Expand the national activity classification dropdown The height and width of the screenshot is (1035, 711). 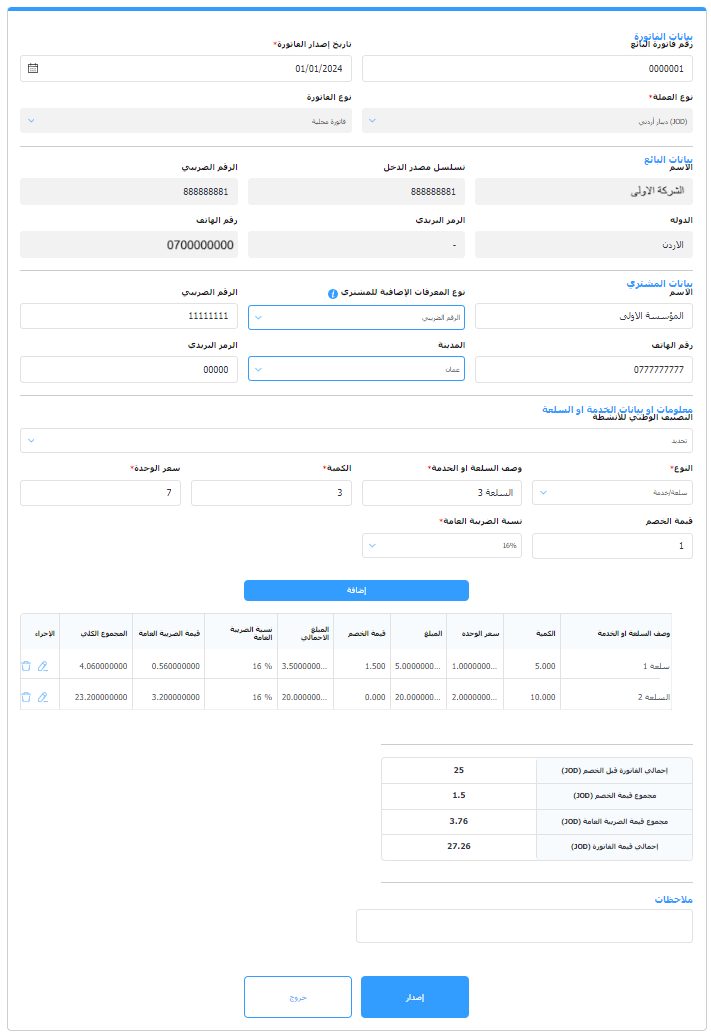[356, 440]
